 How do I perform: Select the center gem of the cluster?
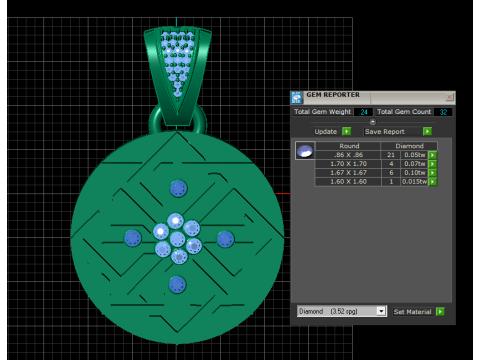[x=177, y=239]
